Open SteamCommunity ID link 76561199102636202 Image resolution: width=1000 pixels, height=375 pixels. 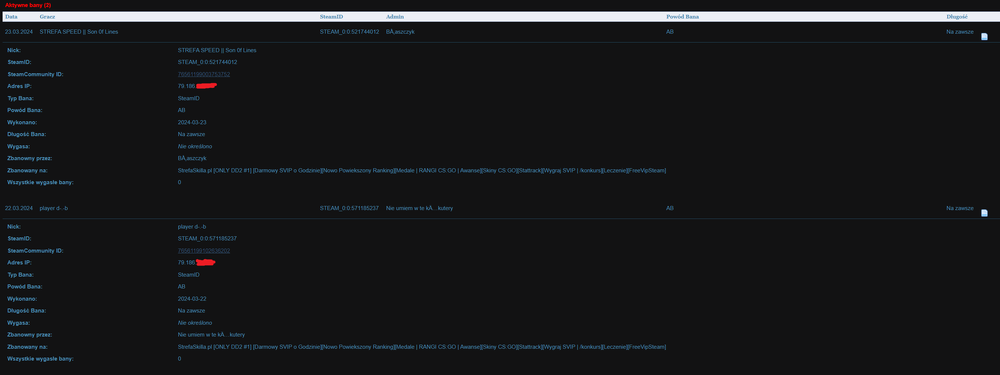[x=204, y=251]
